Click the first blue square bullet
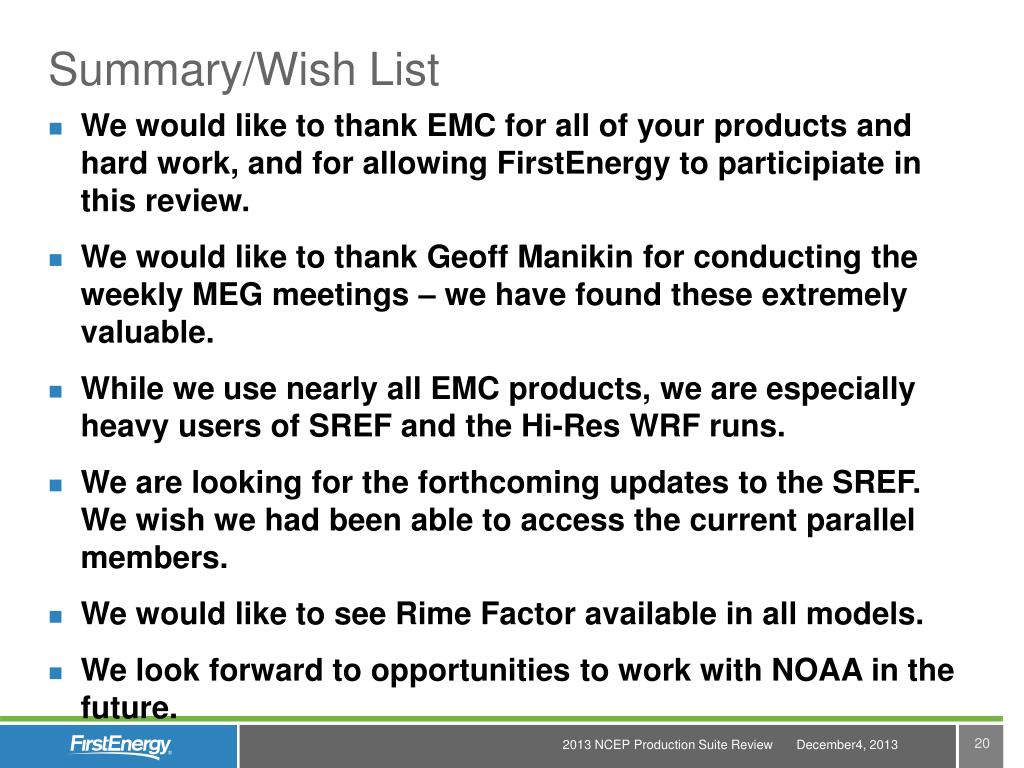1024x768 pixels. [x=56, y=127]
